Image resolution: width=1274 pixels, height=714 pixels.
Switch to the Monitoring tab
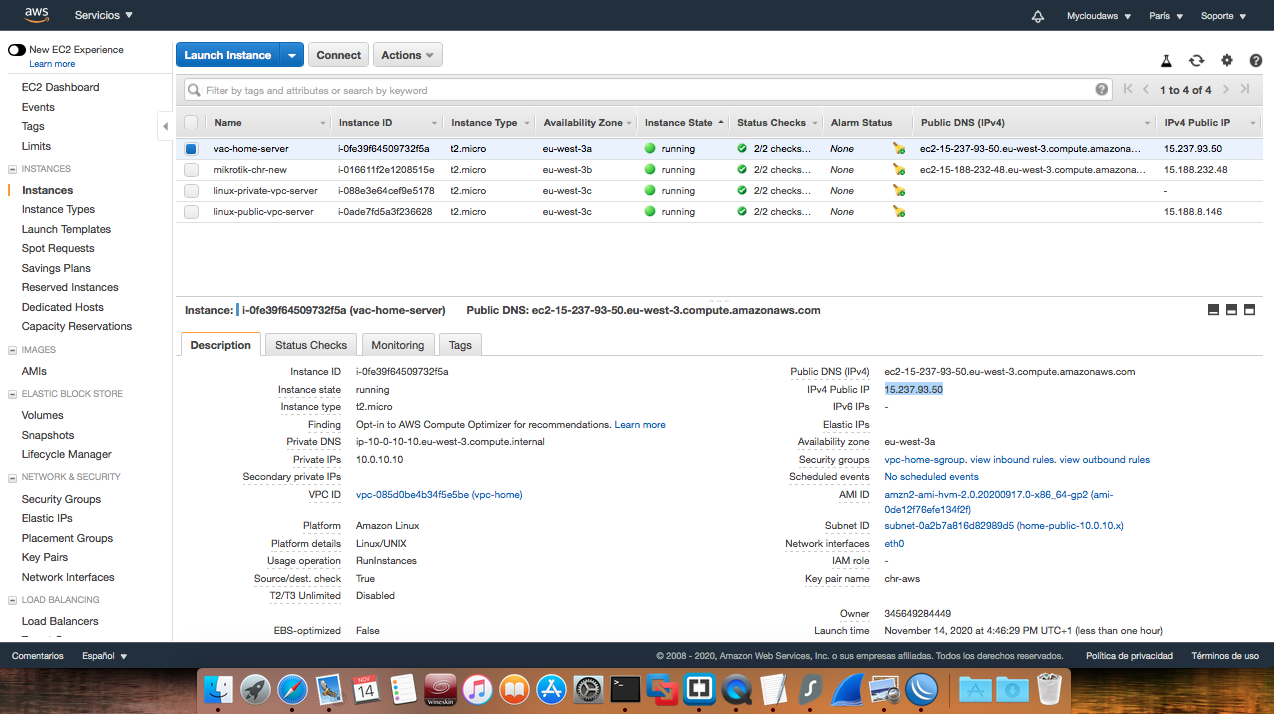[x=397, y=344]
